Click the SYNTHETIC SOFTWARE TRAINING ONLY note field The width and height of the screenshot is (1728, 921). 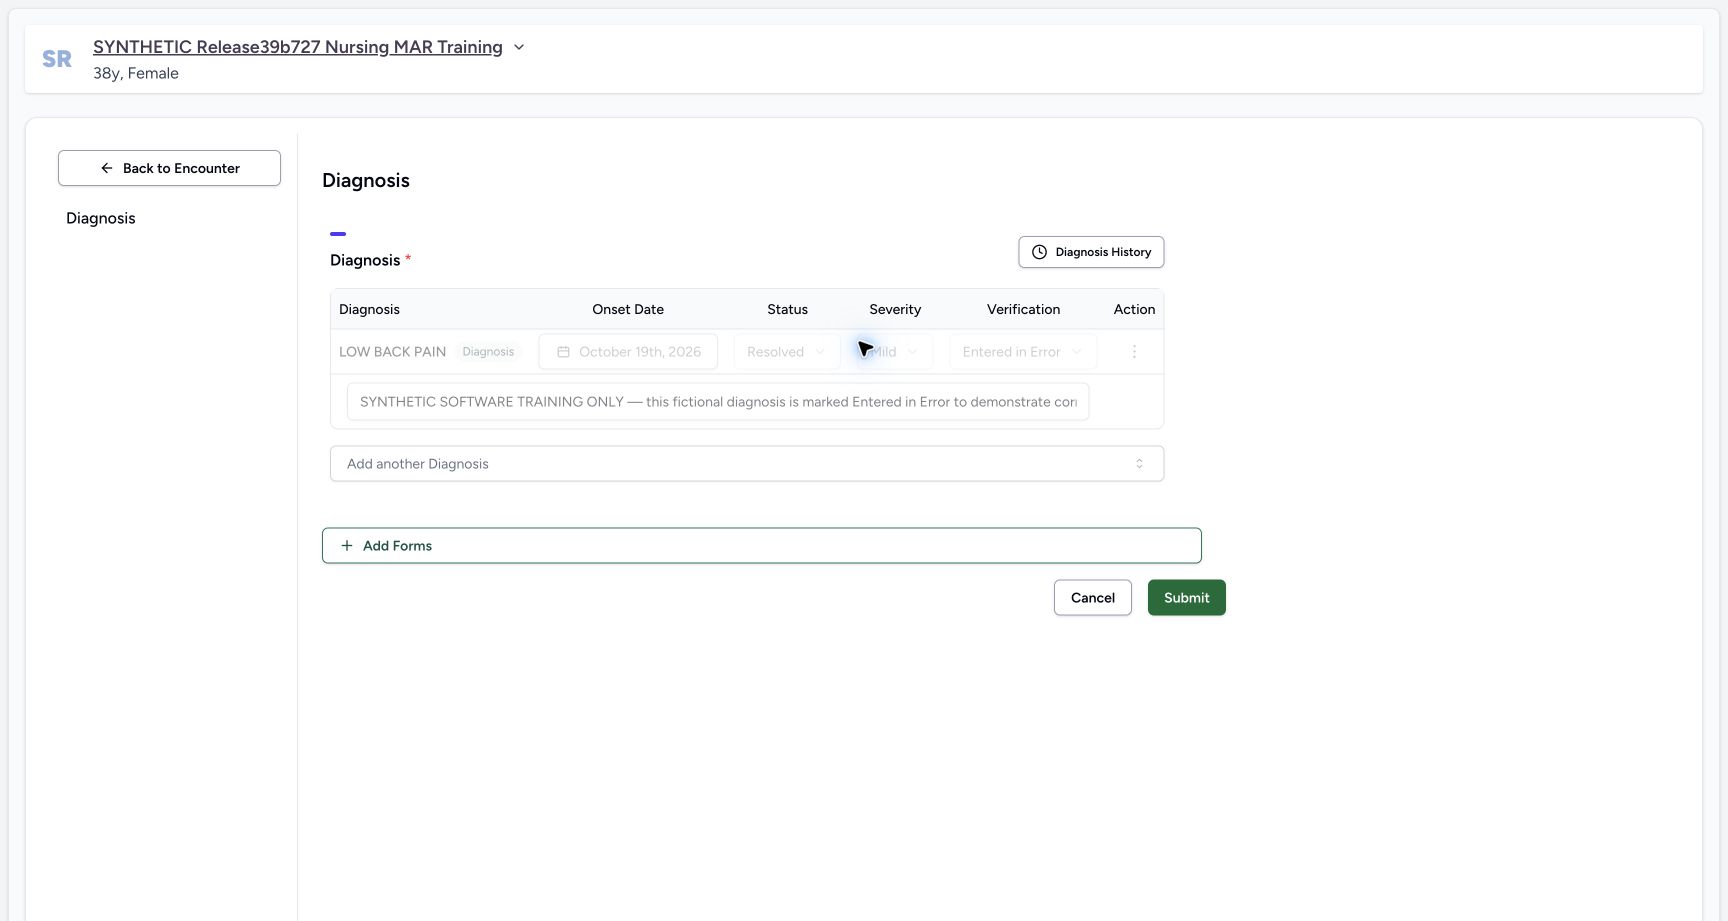[x=718, y=402]
